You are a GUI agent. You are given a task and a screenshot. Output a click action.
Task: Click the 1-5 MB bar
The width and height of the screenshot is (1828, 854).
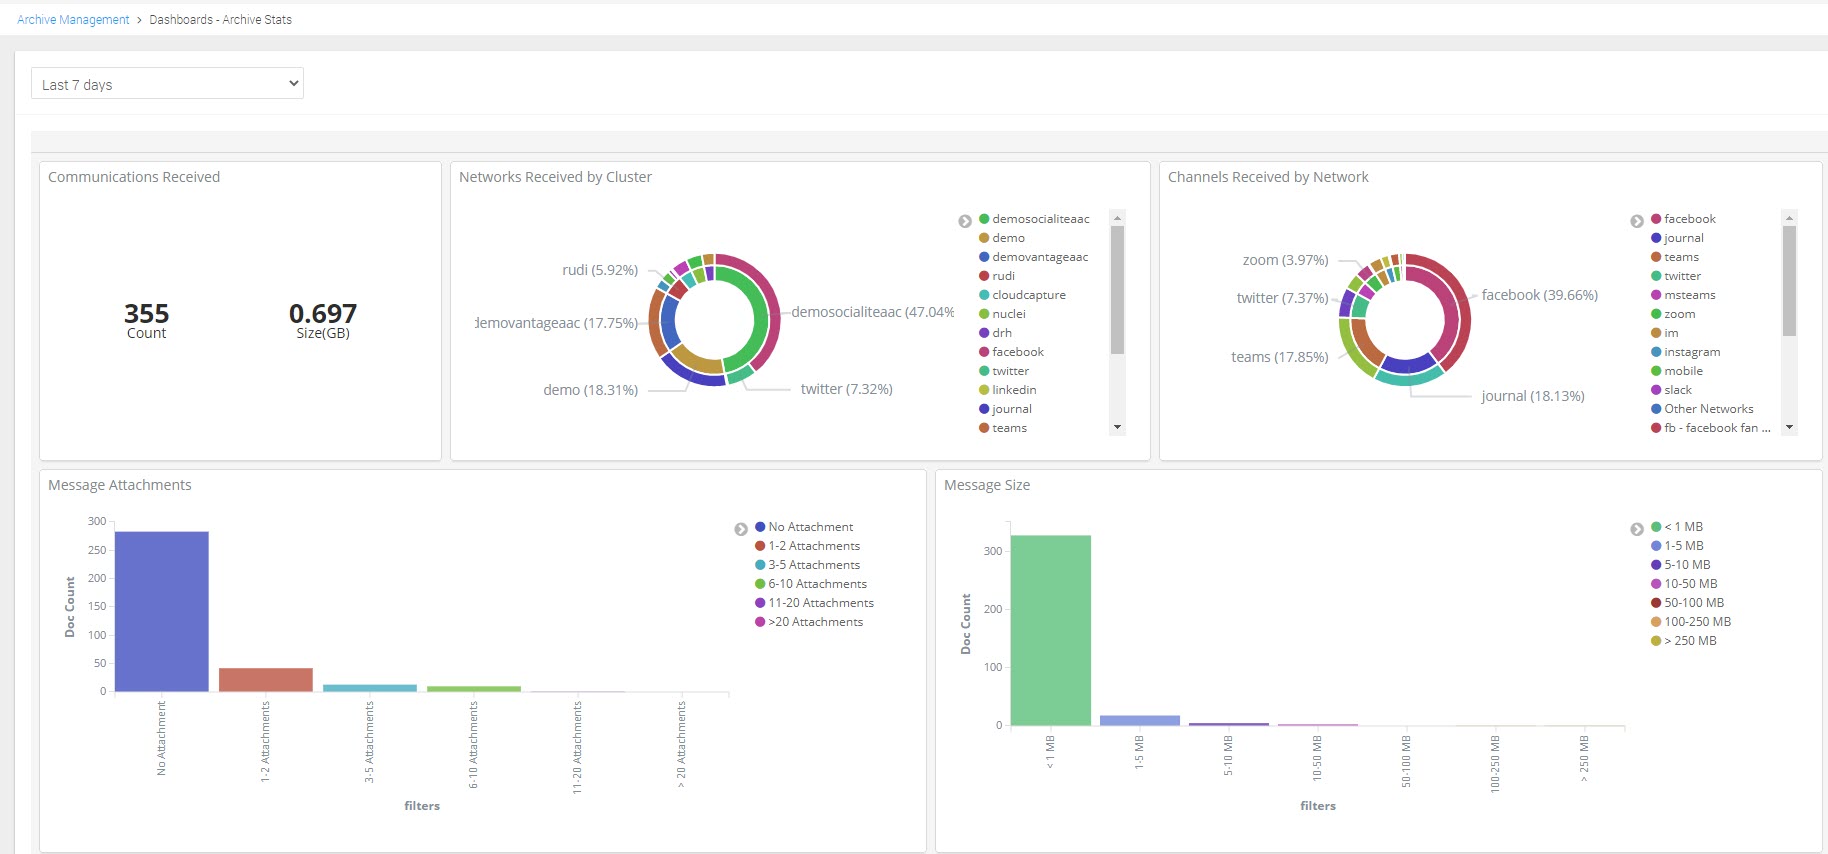(1140, 720)
